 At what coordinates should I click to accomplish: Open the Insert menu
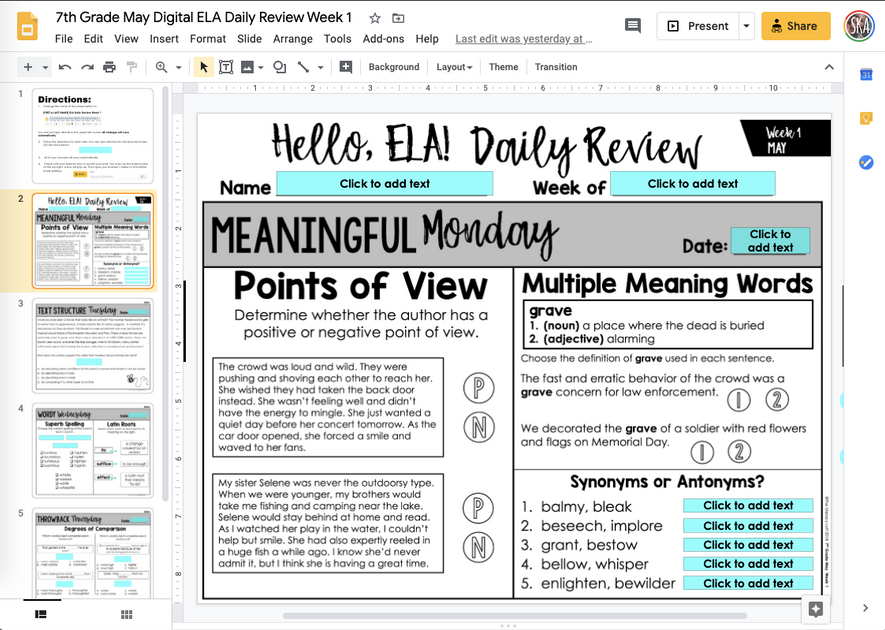164,40
